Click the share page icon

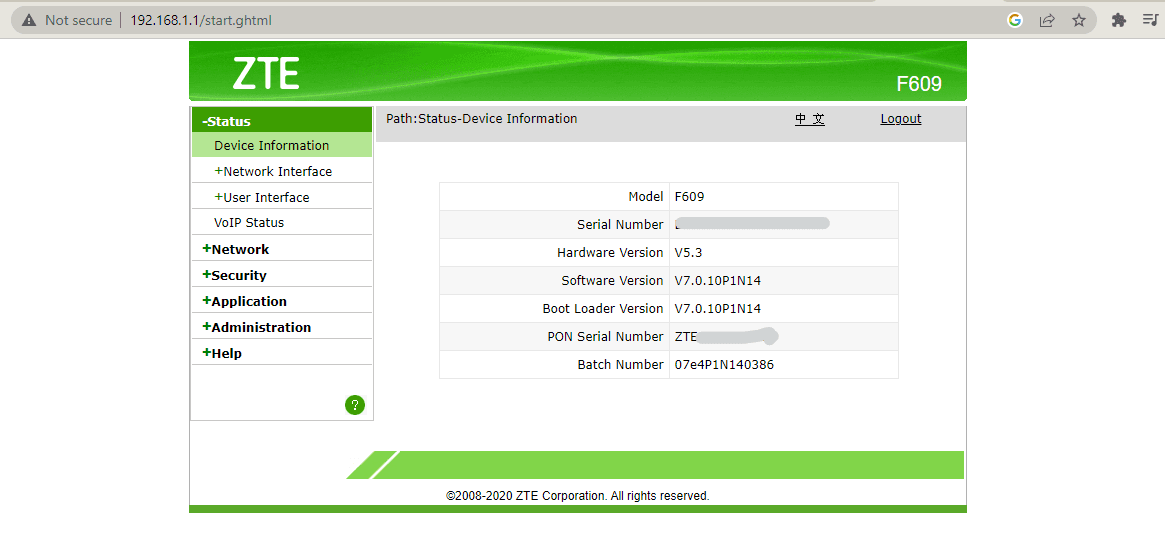1047,20
